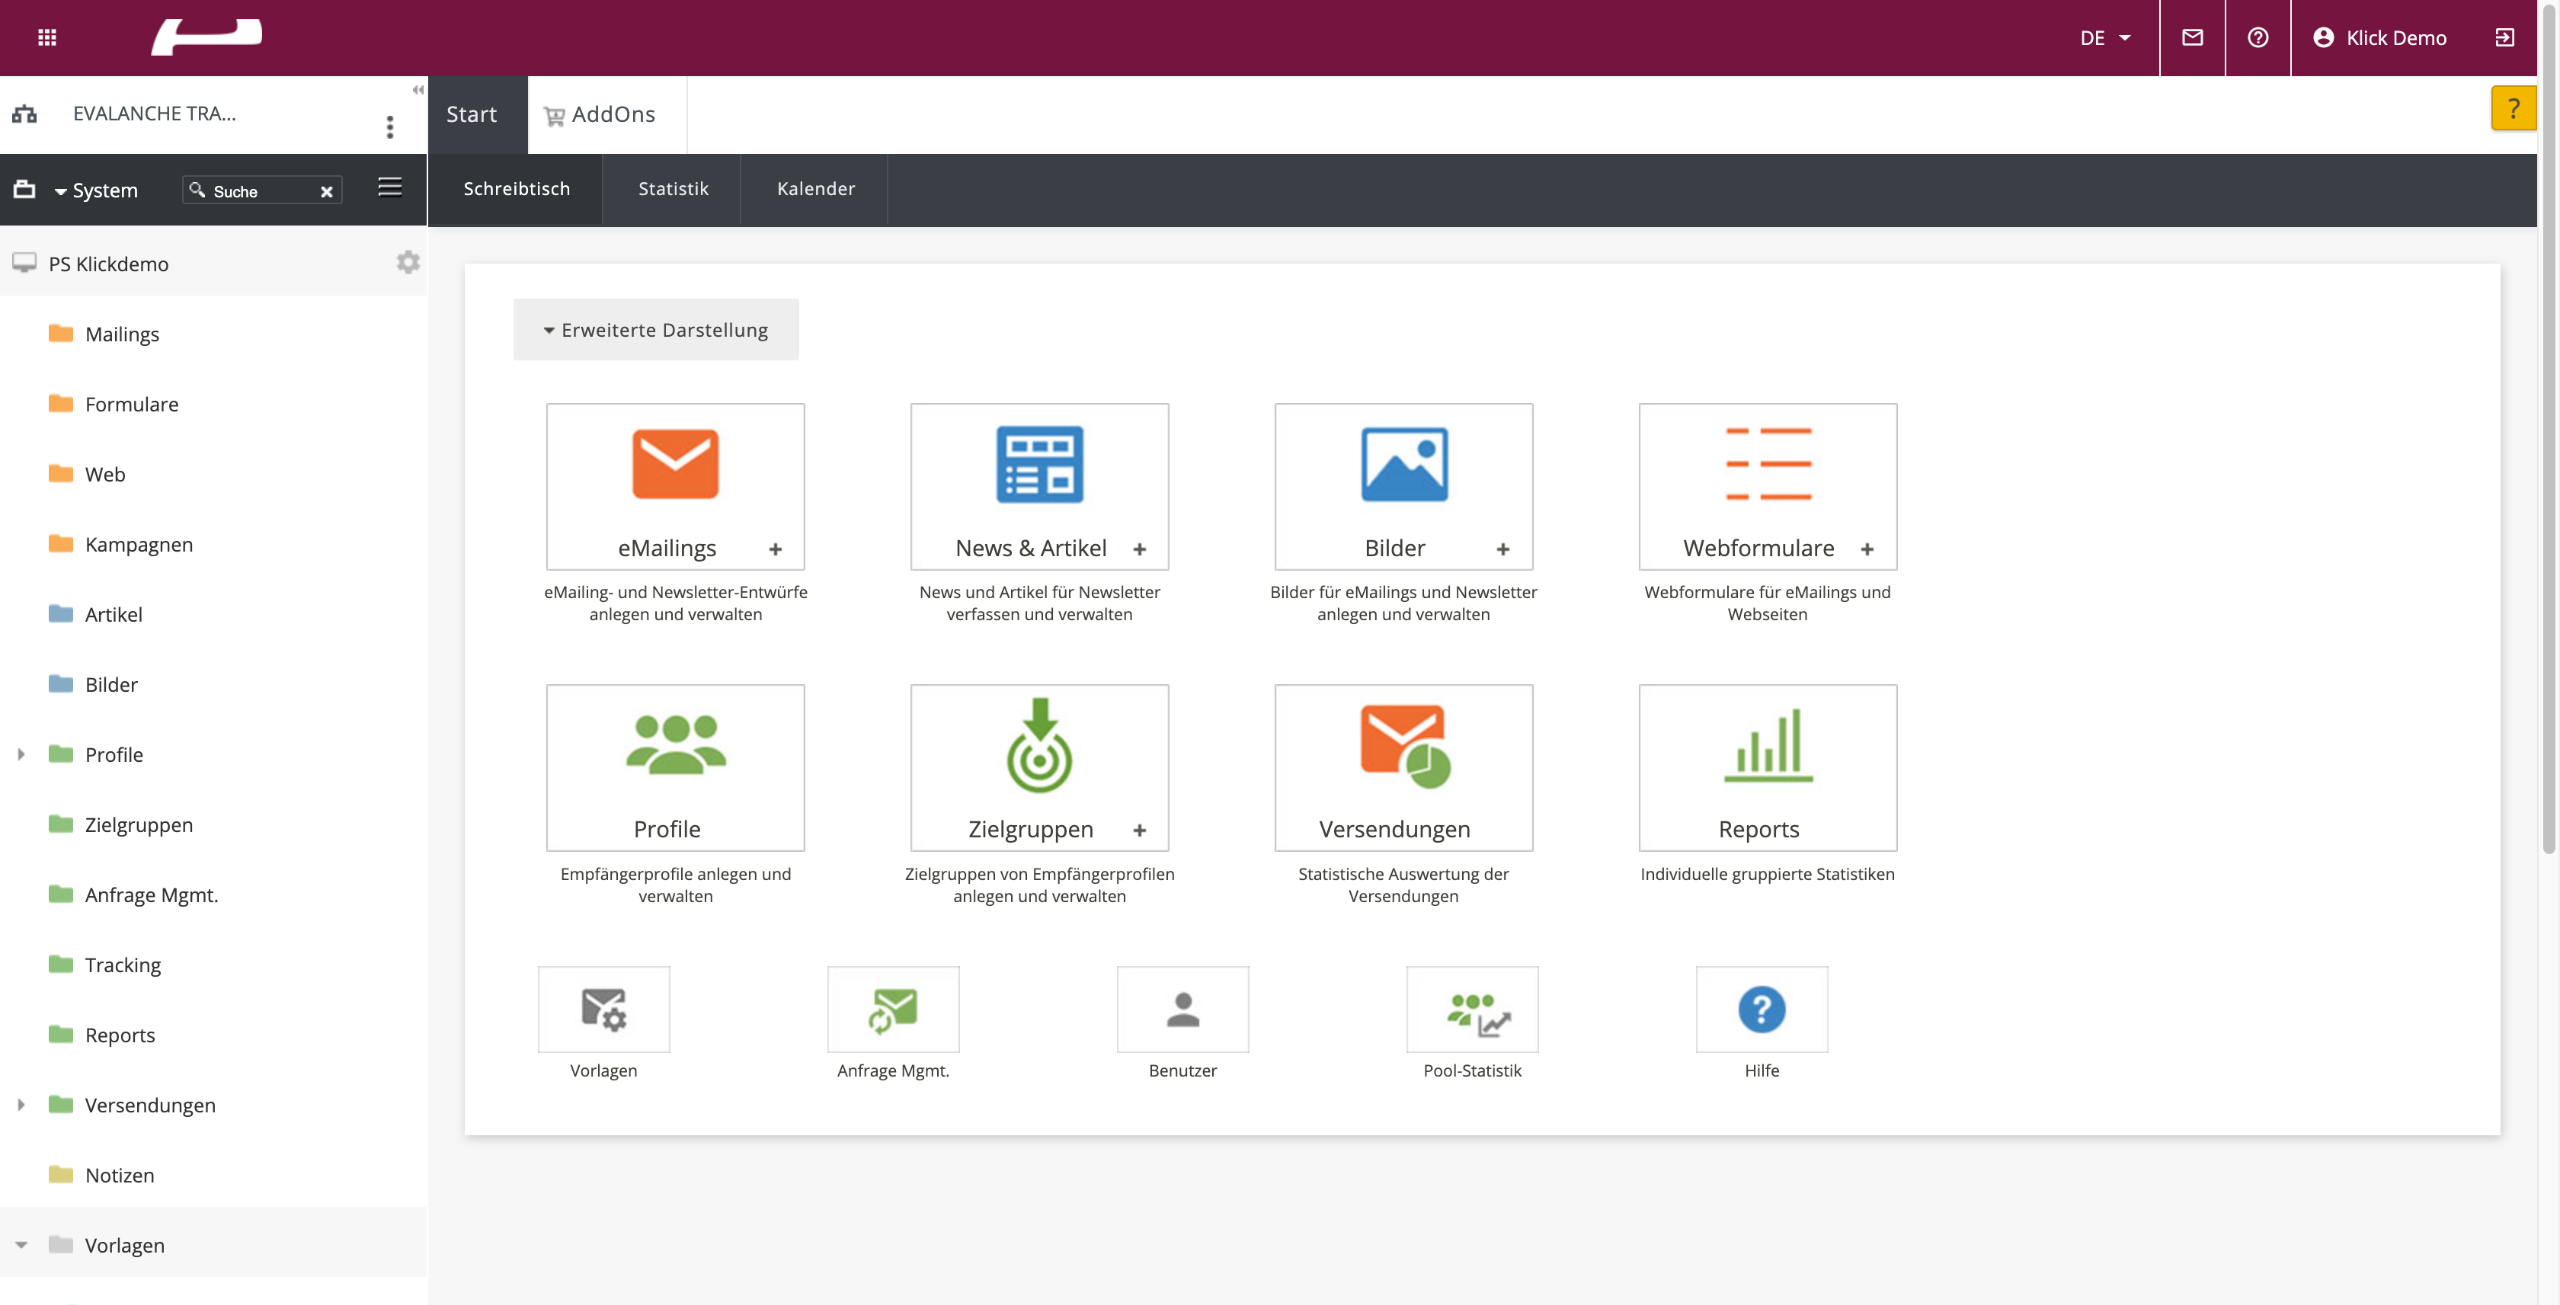Screen dimensions: 2560x1305
Task: Toggle the Erweiterte Darstellung dropdown
Action: (x=656, y=329)
